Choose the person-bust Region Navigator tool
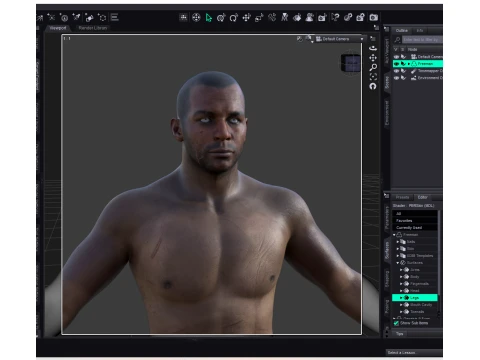 pyautogui.click(x=310, y=18)
